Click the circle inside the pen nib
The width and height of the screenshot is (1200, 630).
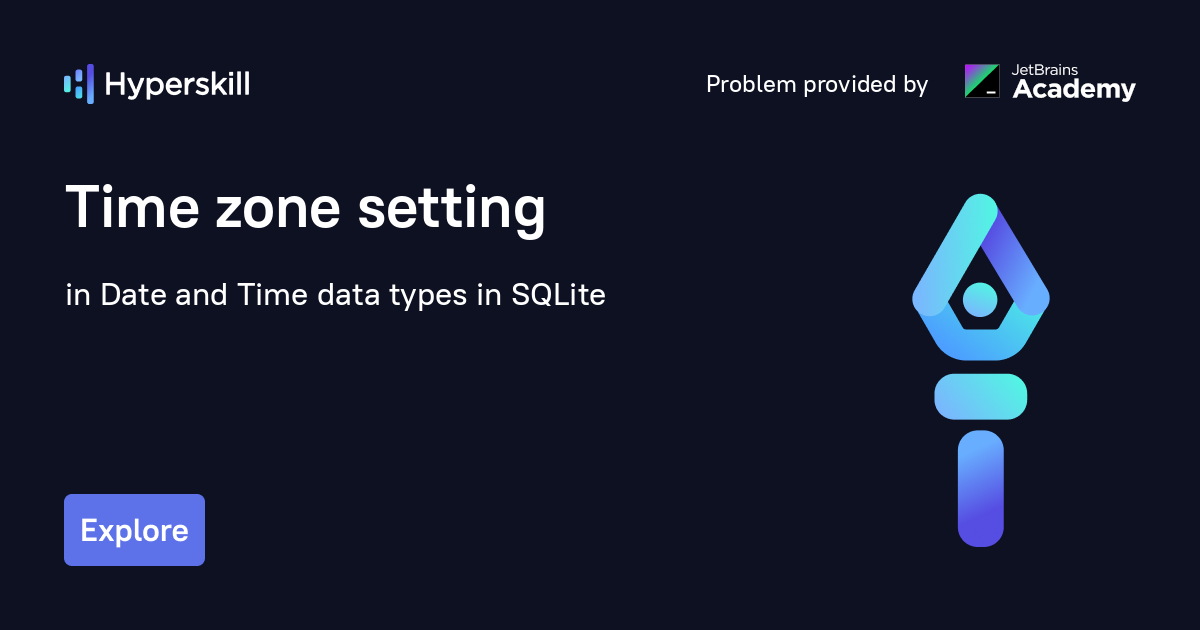pyautogui.click(x=980, y=298)
